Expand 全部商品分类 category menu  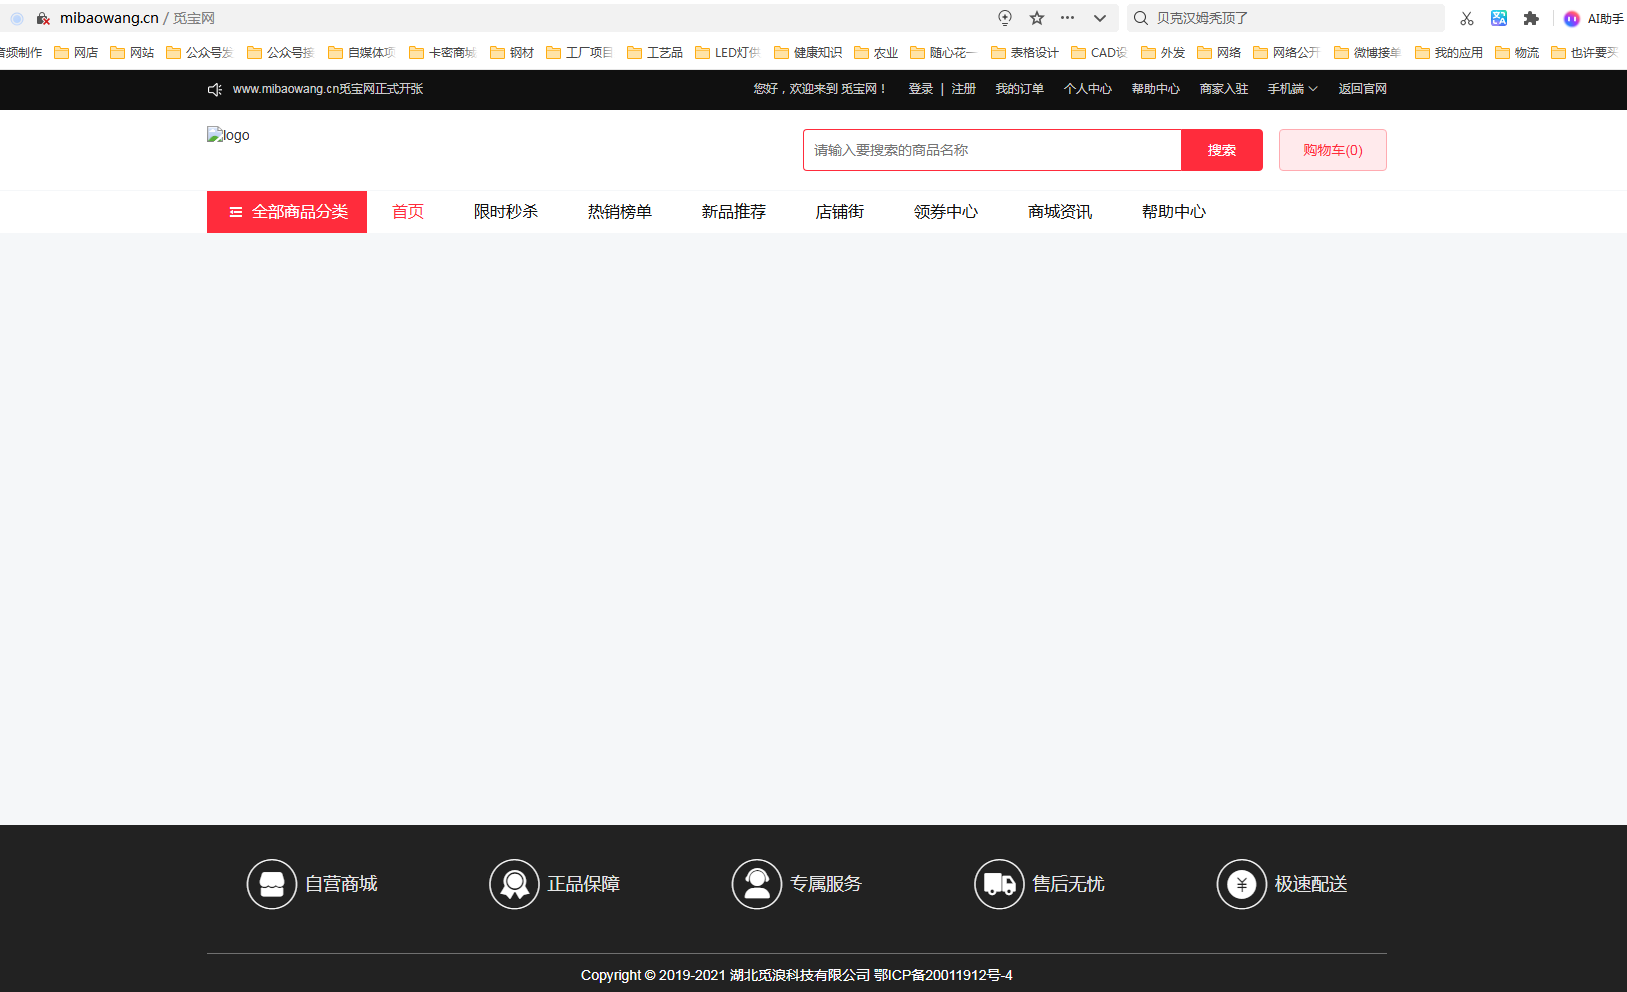[287, 212]
